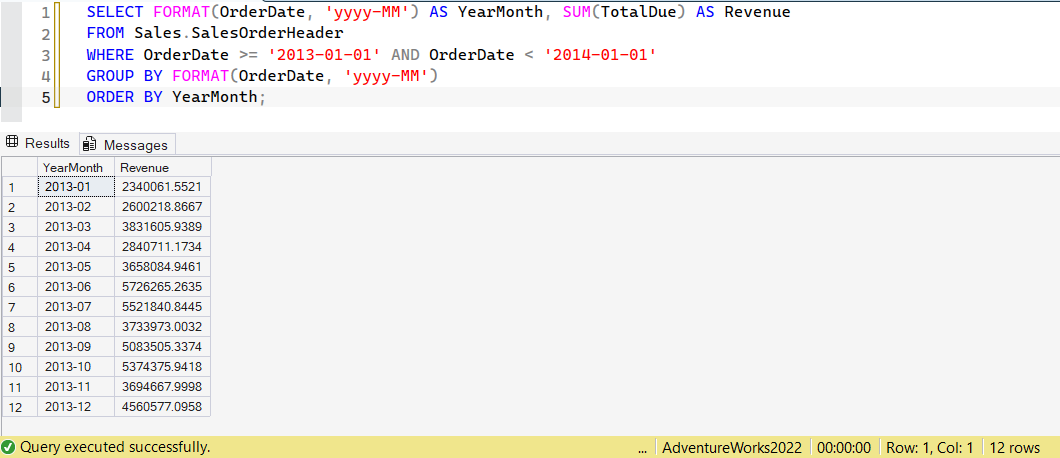Click SUM function on line 1

(577, 12)
